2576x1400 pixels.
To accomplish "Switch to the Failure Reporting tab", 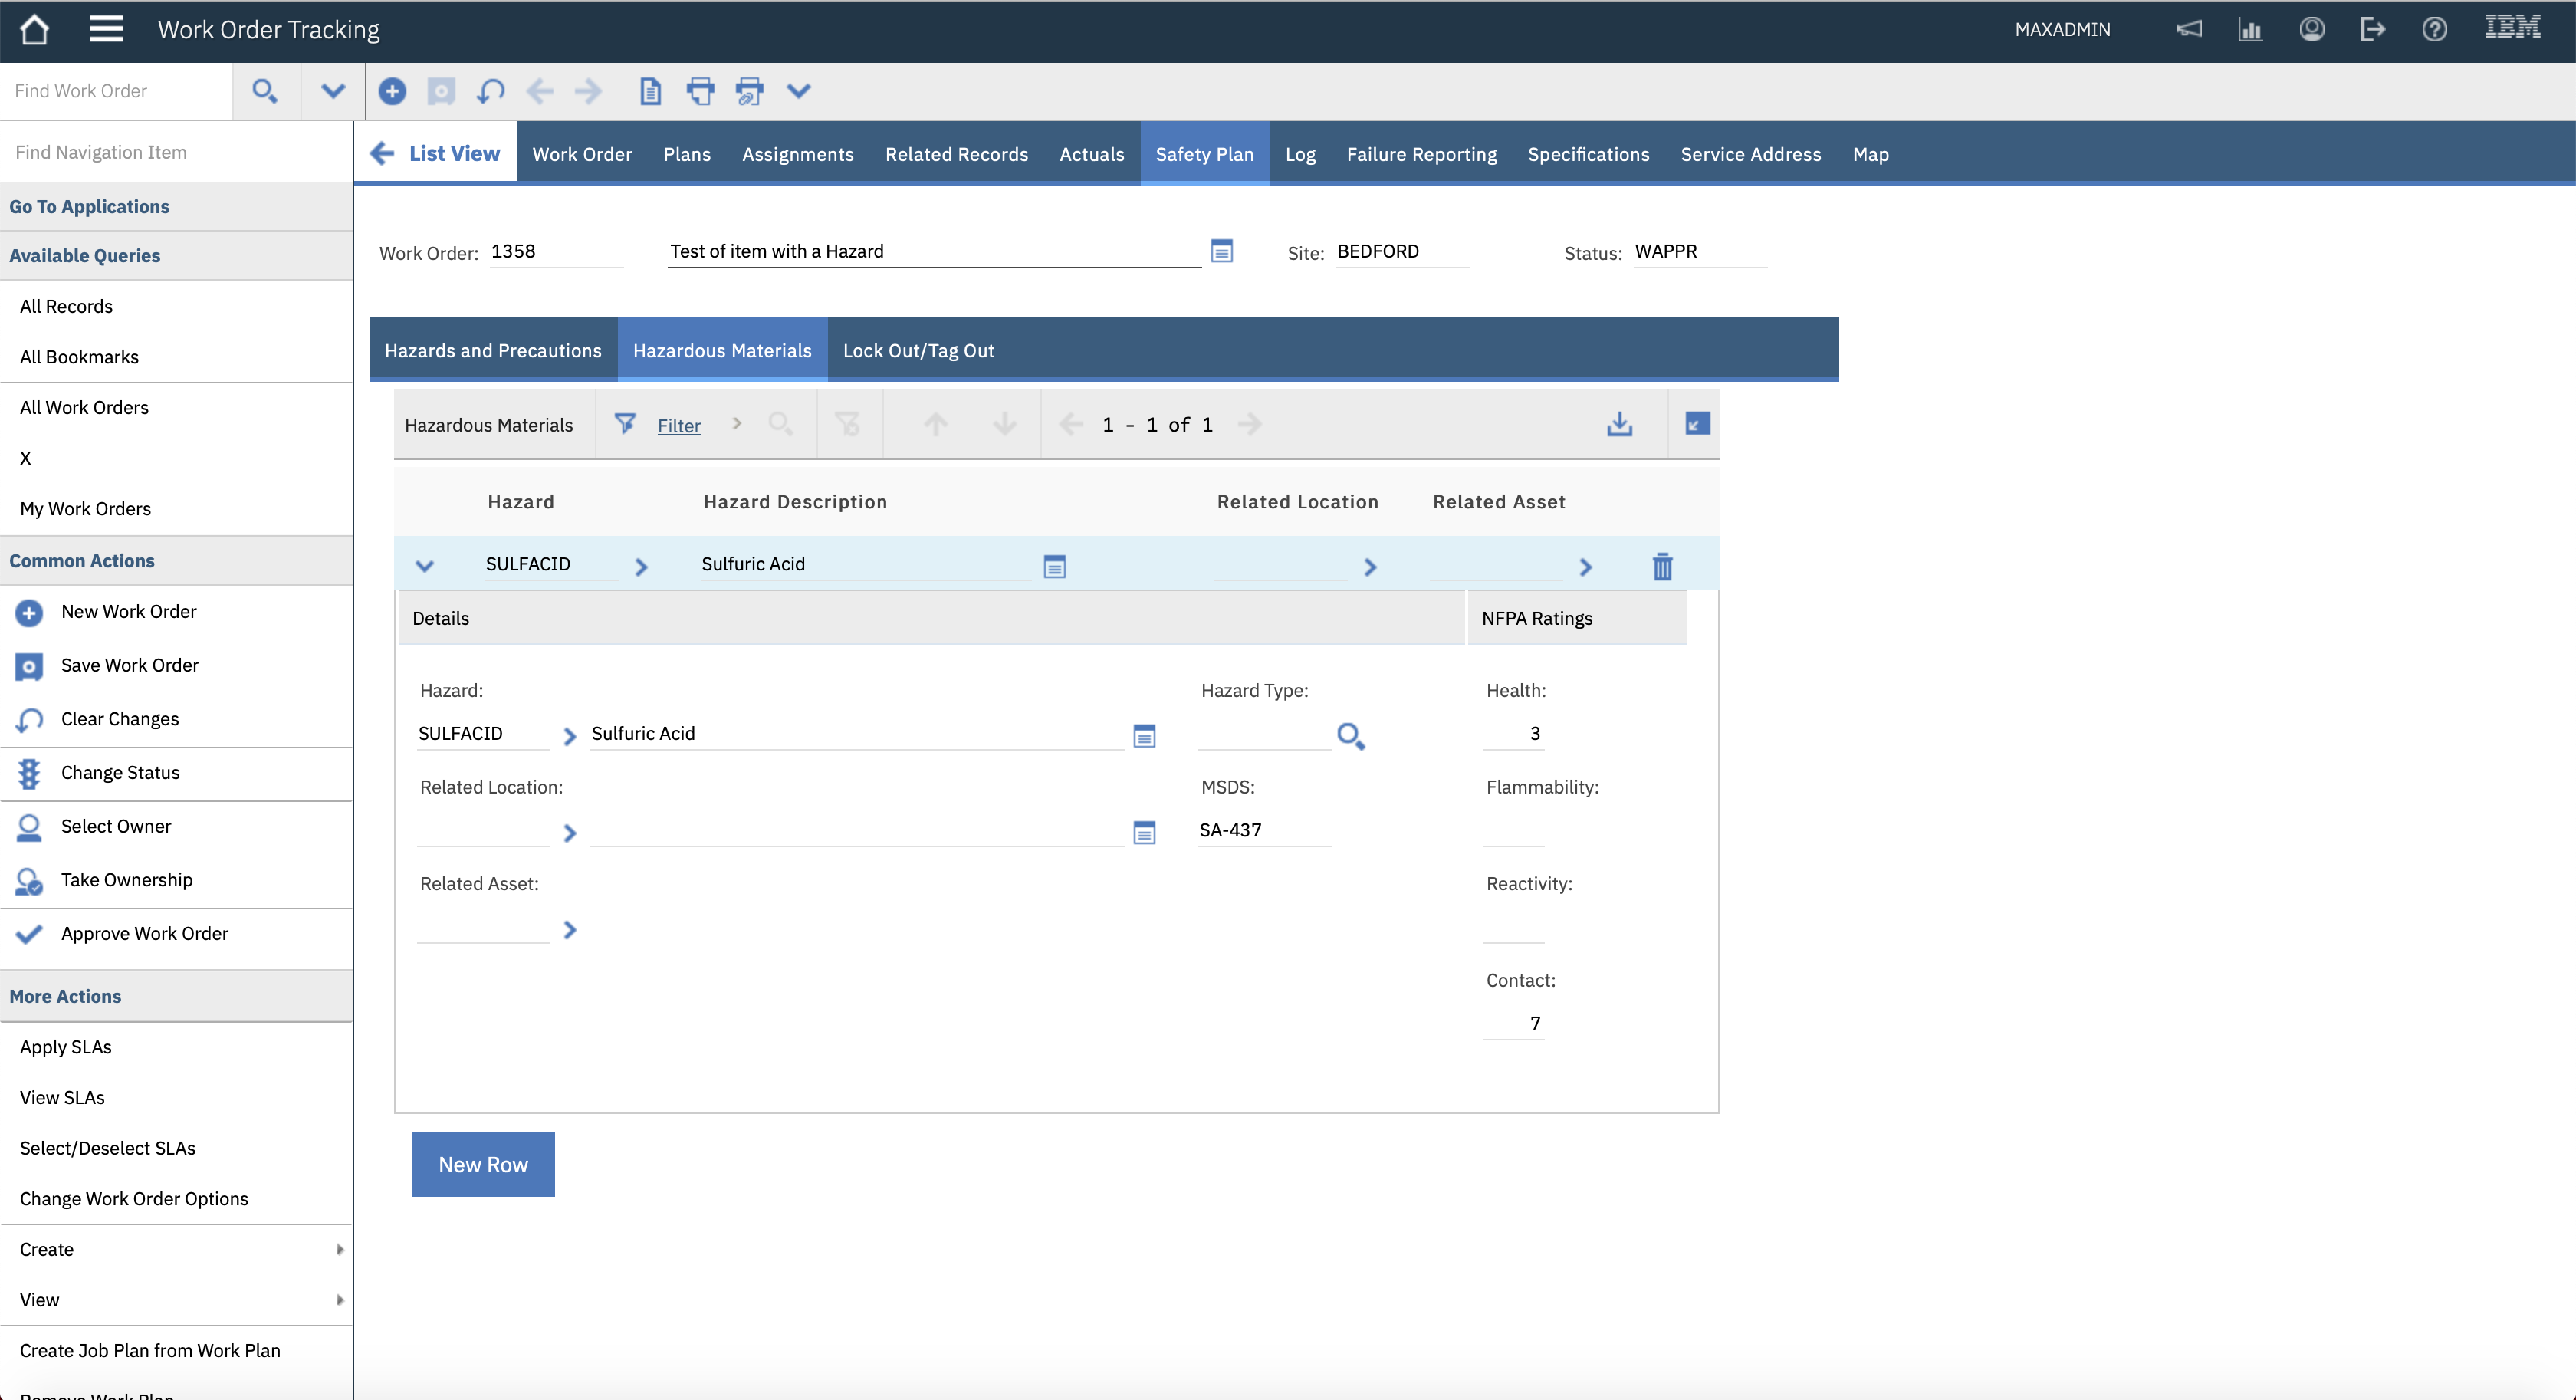I will pyautogui.click(x=1420, y=154).
